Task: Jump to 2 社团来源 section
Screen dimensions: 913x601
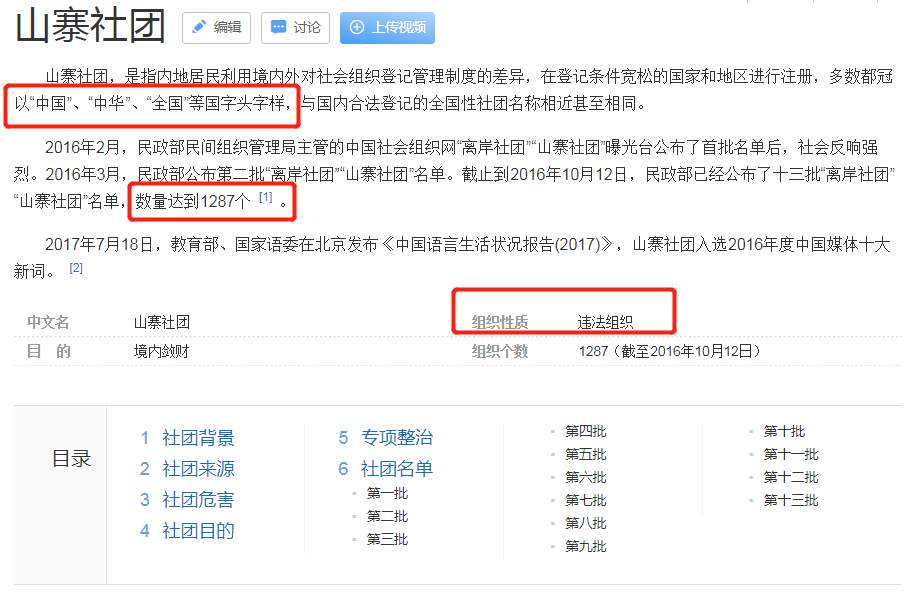Action: coord(187,468)
